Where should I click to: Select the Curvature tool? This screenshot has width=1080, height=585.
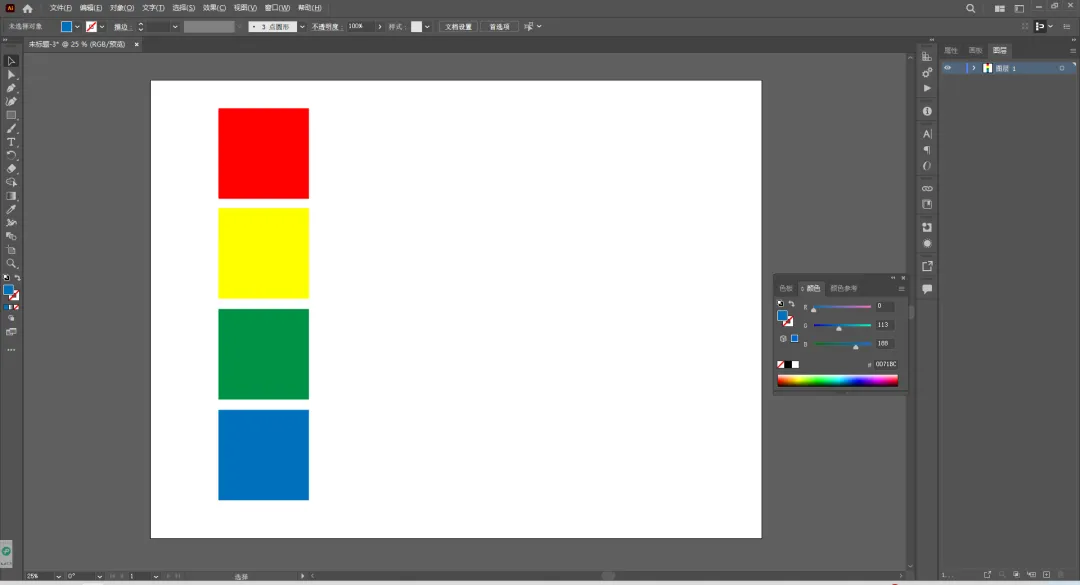click(11, 101)
